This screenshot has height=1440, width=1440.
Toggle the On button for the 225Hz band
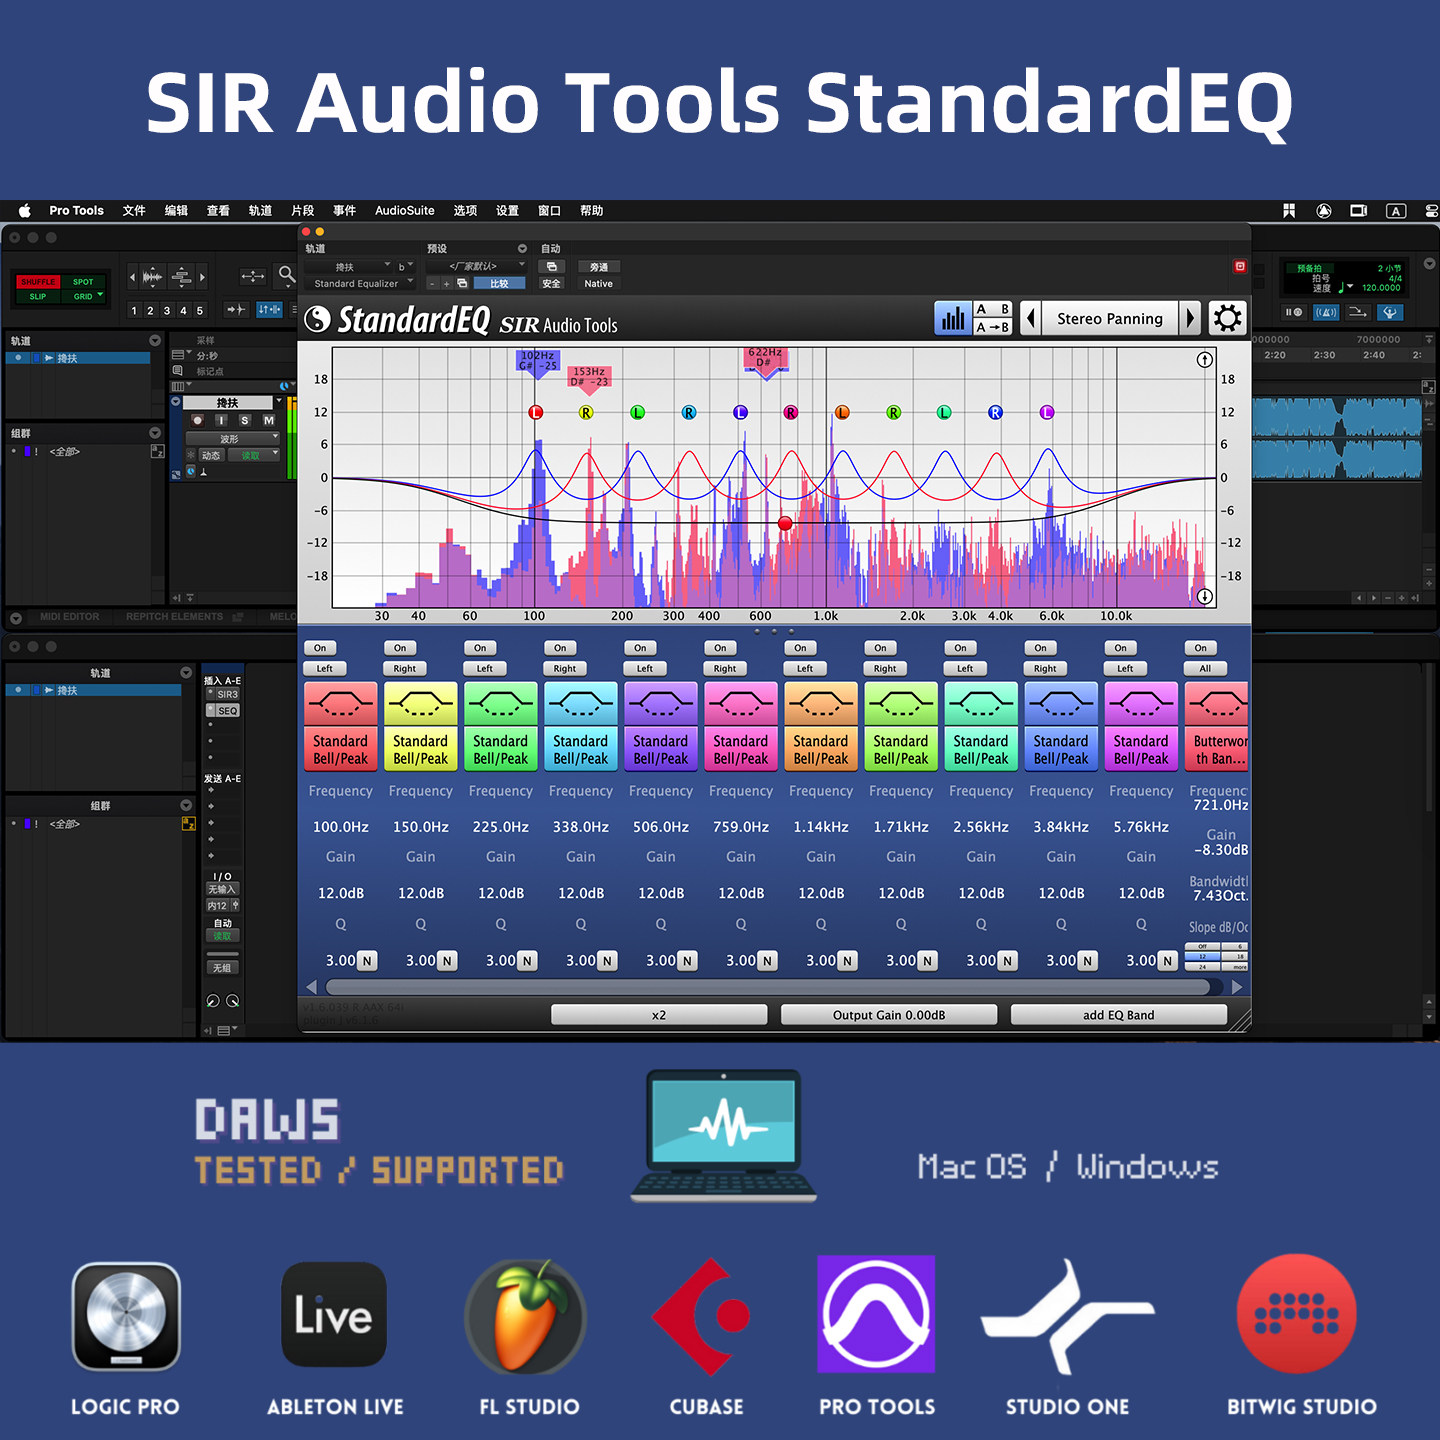[480, 648]
